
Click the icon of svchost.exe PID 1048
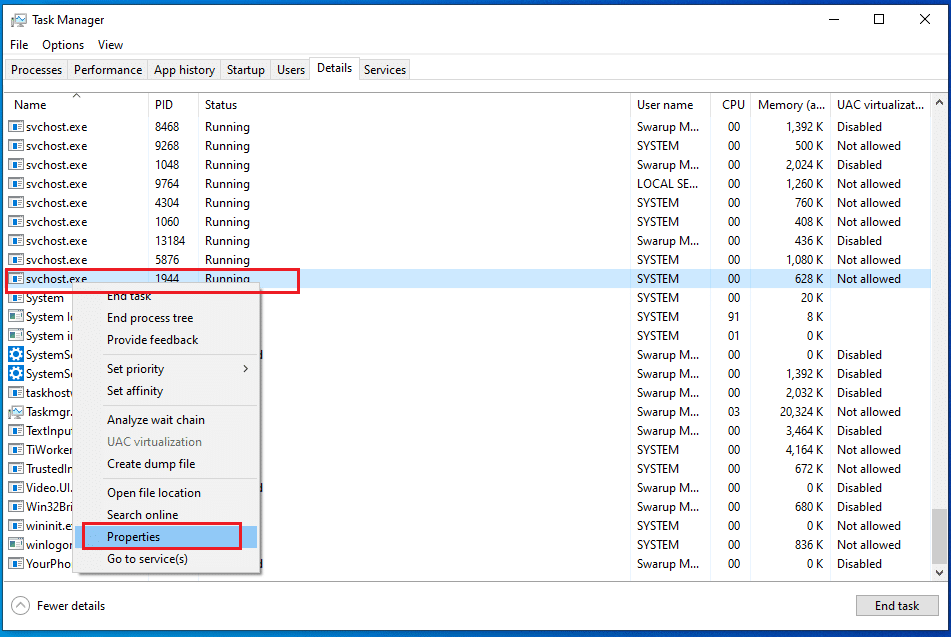click(x=16, y=164)
